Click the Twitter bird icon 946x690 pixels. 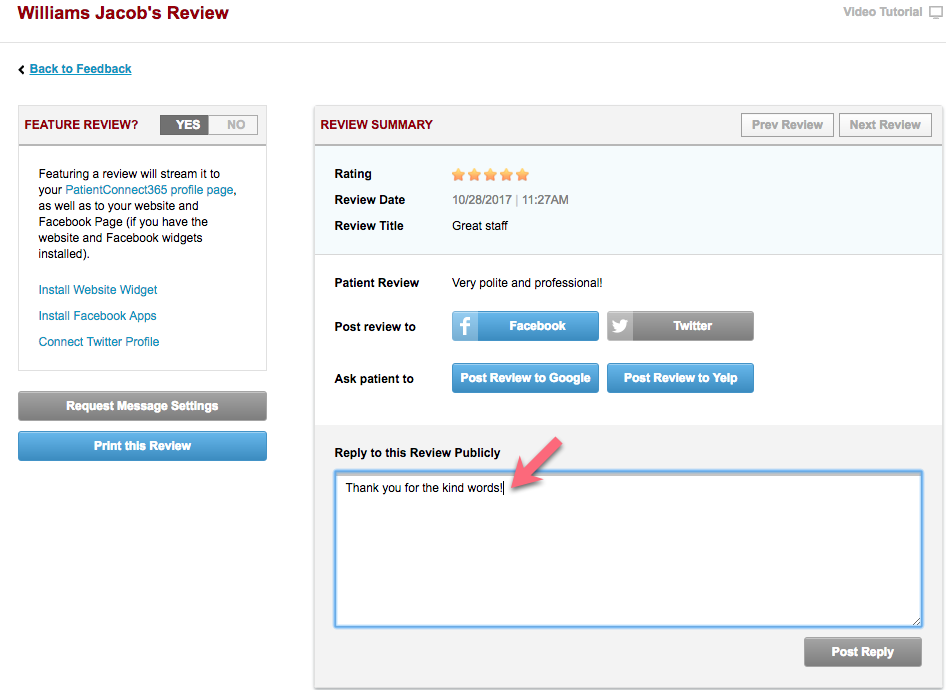[620, 326]
